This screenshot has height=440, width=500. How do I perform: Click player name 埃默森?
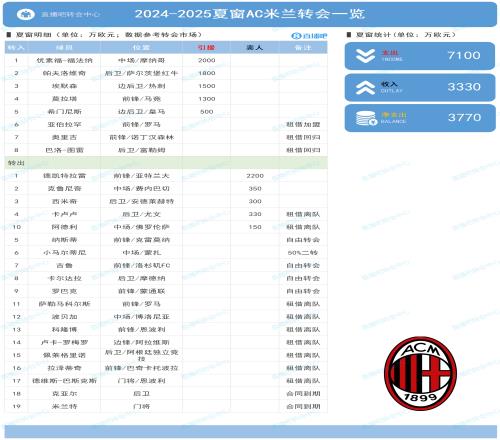[64, 86]
